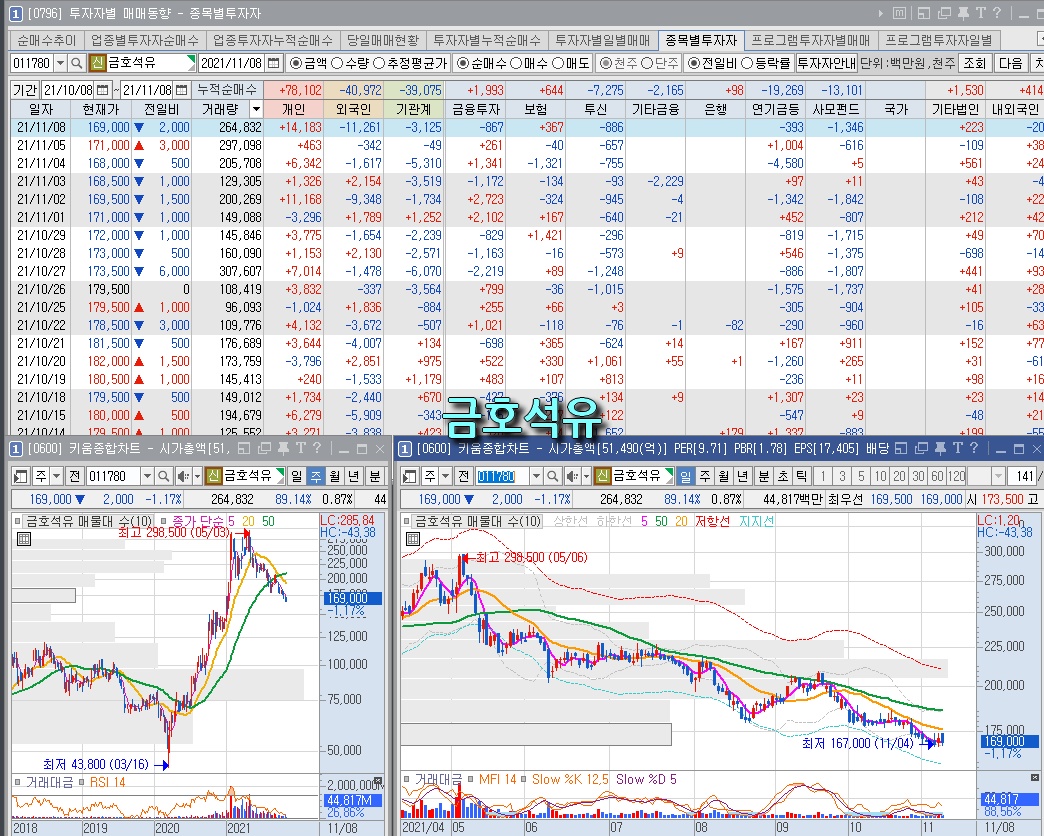The width and height of the screenshot is (1044, 836).
Task: Click the grid table icon on the daily chart
Action: click(413, 539)
